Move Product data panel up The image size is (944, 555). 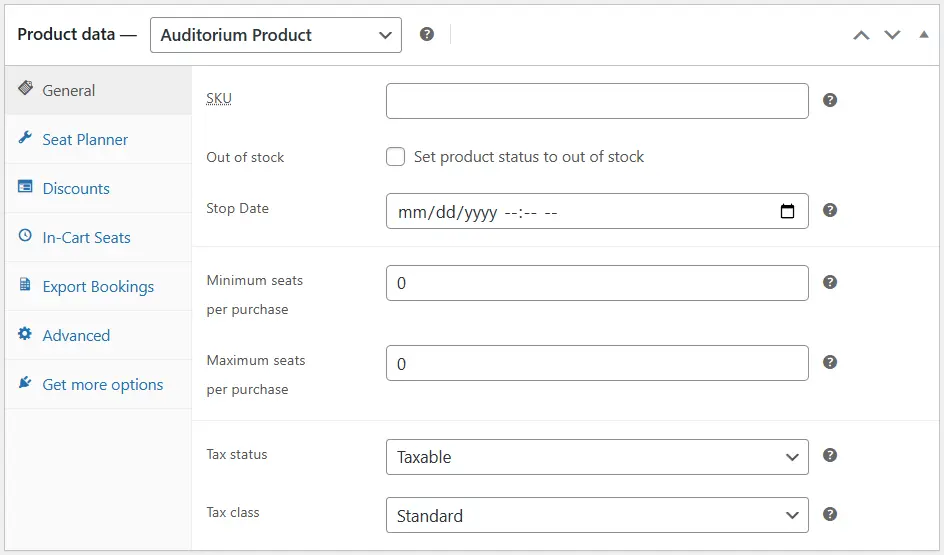tap(861, 35)
